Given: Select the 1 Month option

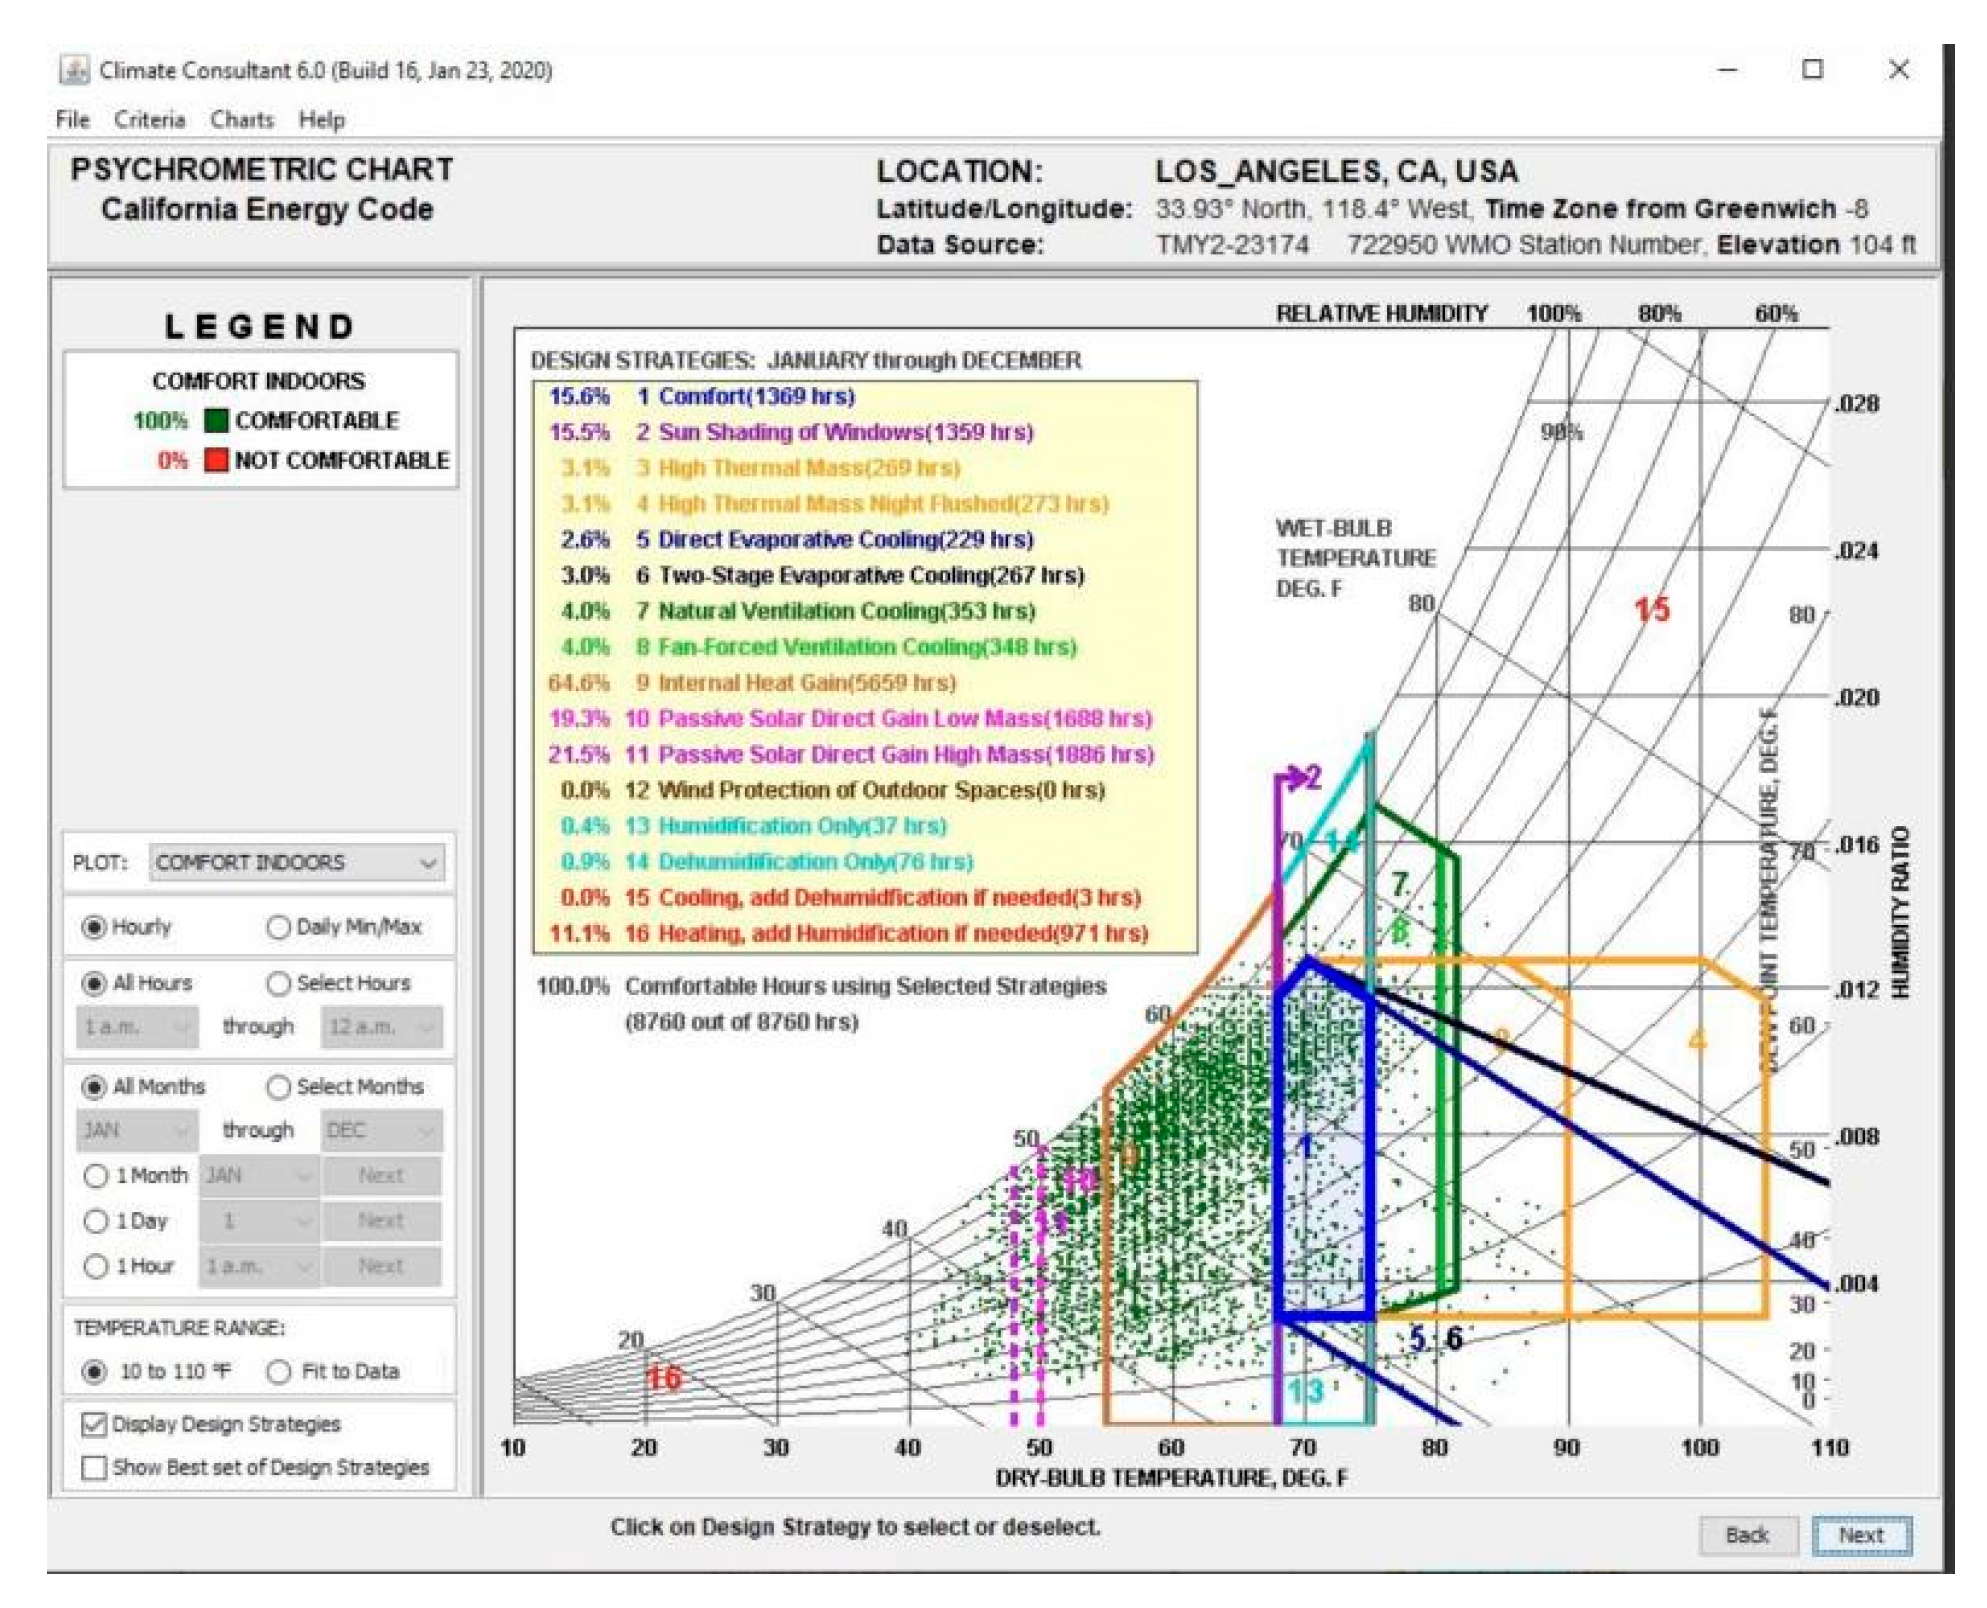Looking at the screenshot, I should [95, 1175].
